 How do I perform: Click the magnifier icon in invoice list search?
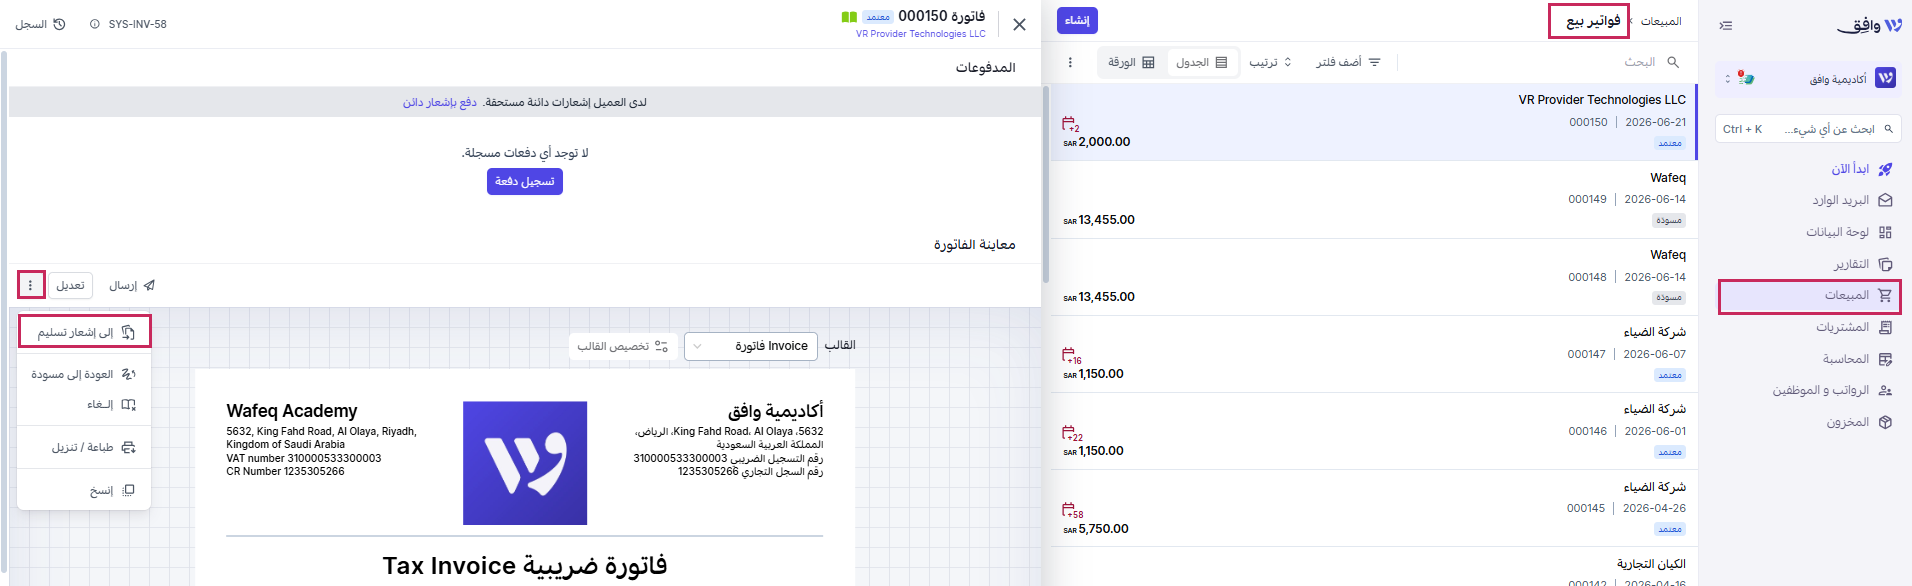tap(1673, 62)
